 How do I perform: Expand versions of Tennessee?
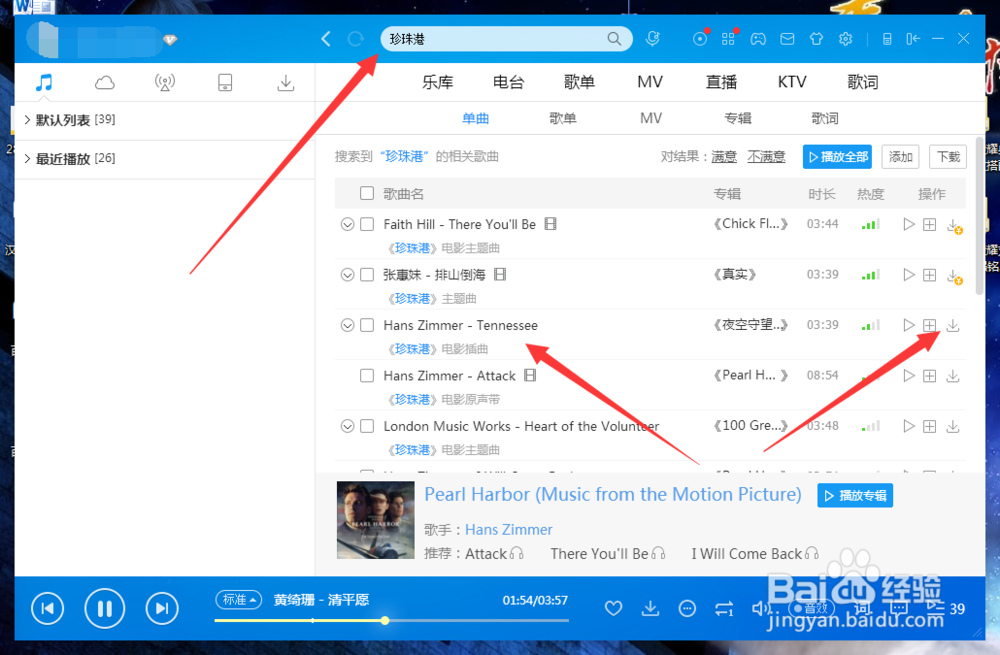(347, 325)
